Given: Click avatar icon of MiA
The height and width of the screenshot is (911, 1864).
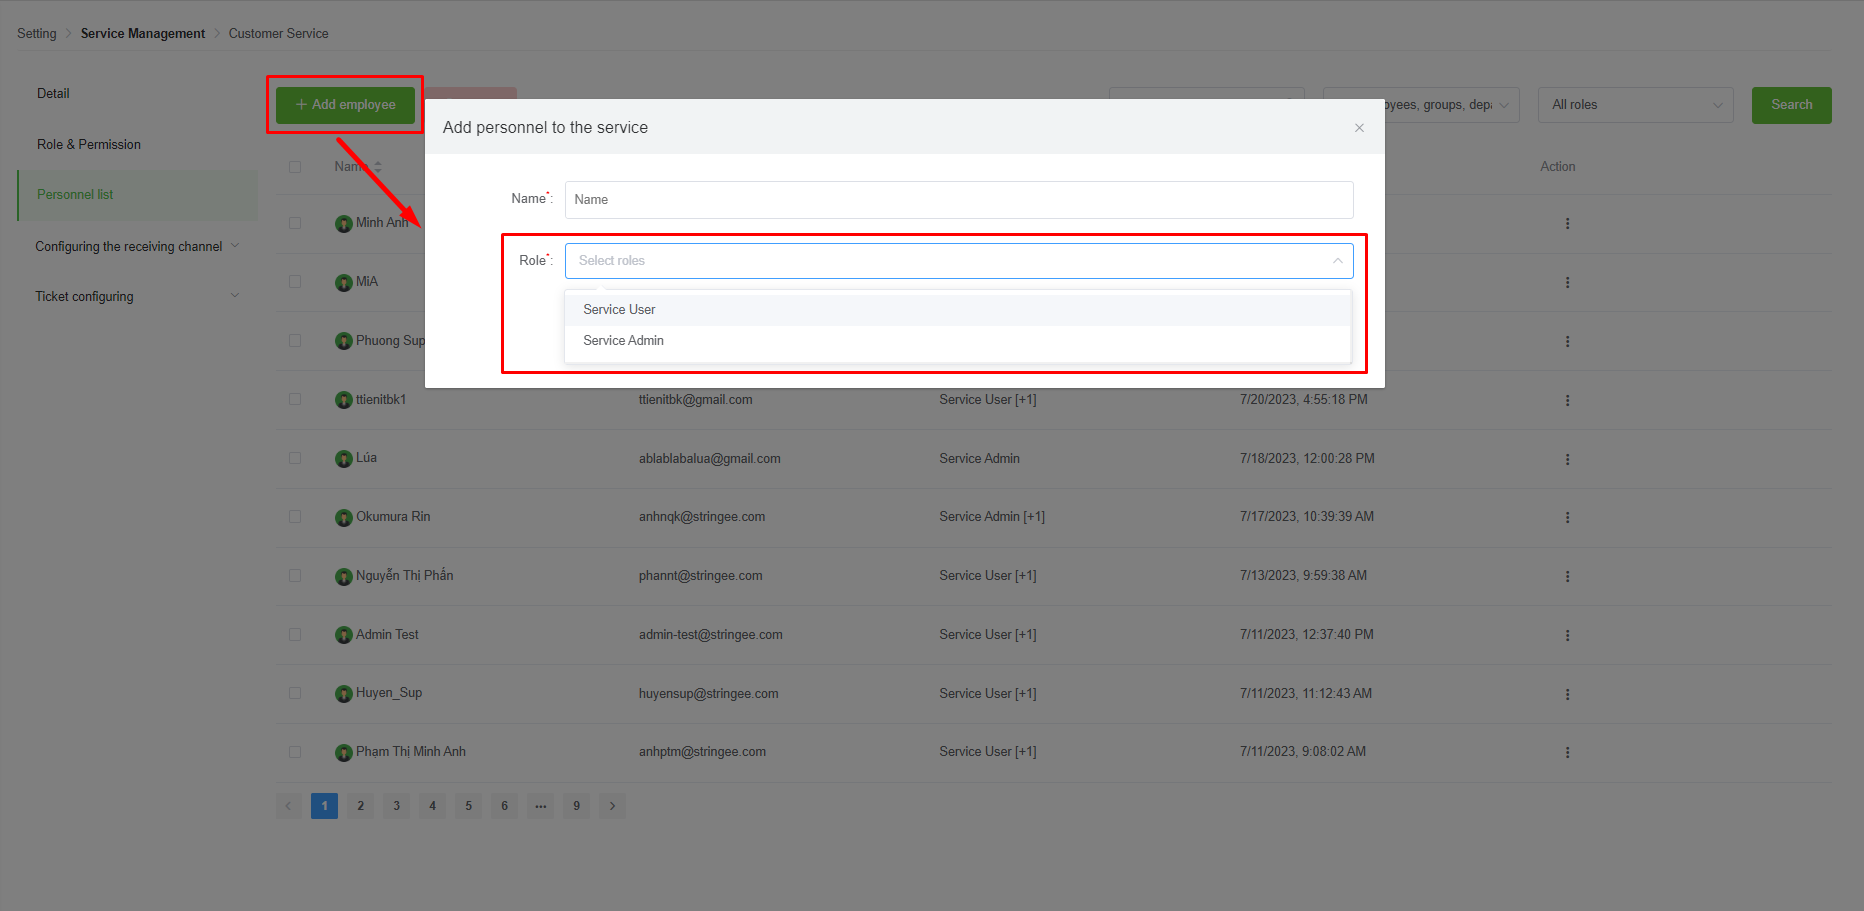Looking at the screenshot, I should point(344,283).
